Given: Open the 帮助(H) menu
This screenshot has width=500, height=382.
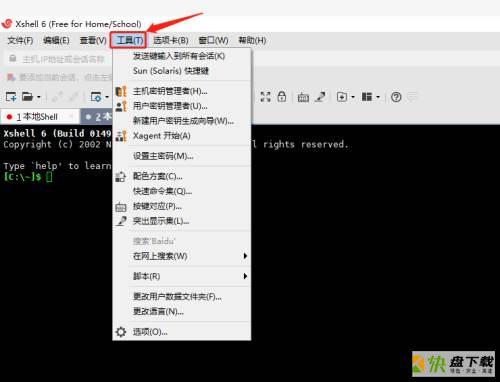Looking at the screenshot, I should [x=252, y=40].
